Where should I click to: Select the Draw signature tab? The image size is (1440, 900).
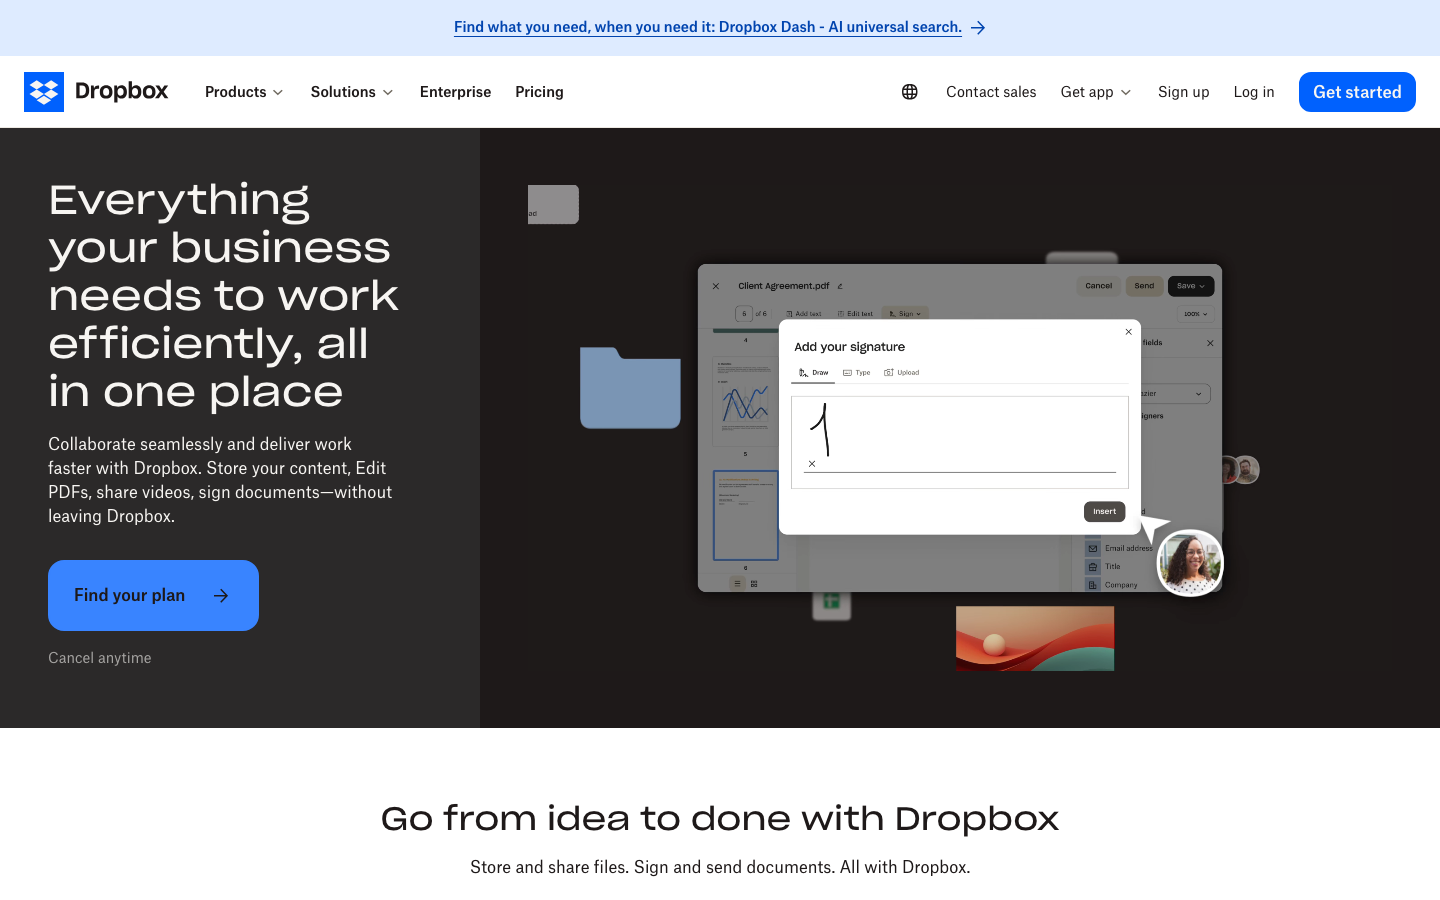[813, 373]
